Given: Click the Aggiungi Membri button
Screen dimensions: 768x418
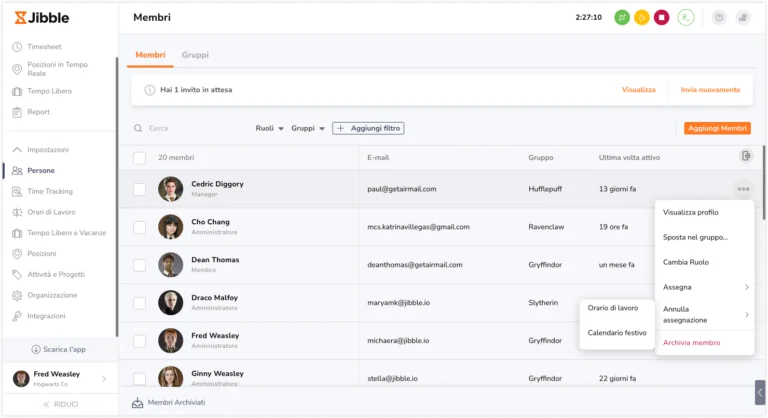Looking at the screenshot, I should click(x=717, y=128).
